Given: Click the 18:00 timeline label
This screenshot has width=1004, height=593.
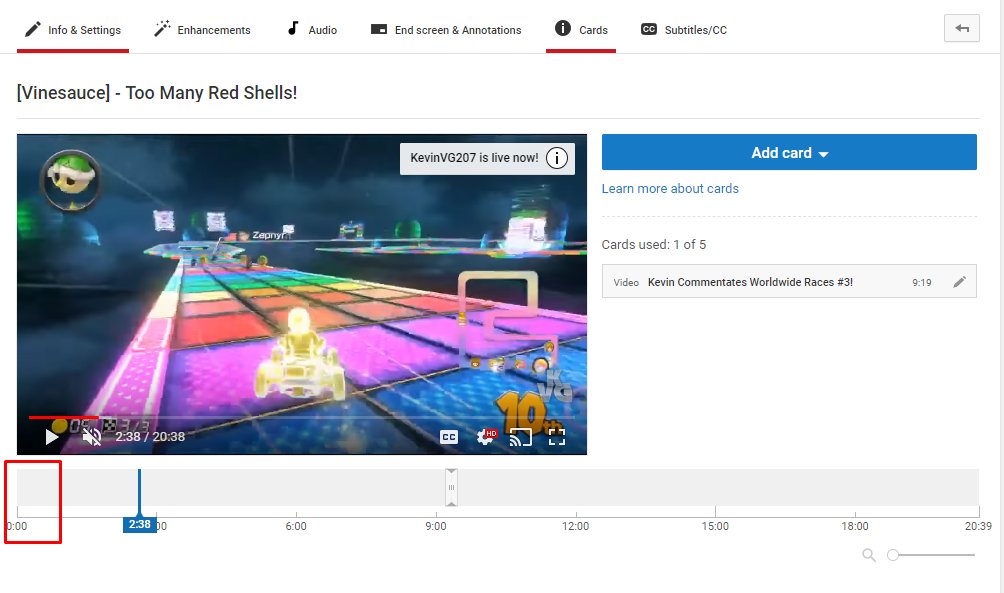Looking at the screenshot, I should tap(855, 526).
